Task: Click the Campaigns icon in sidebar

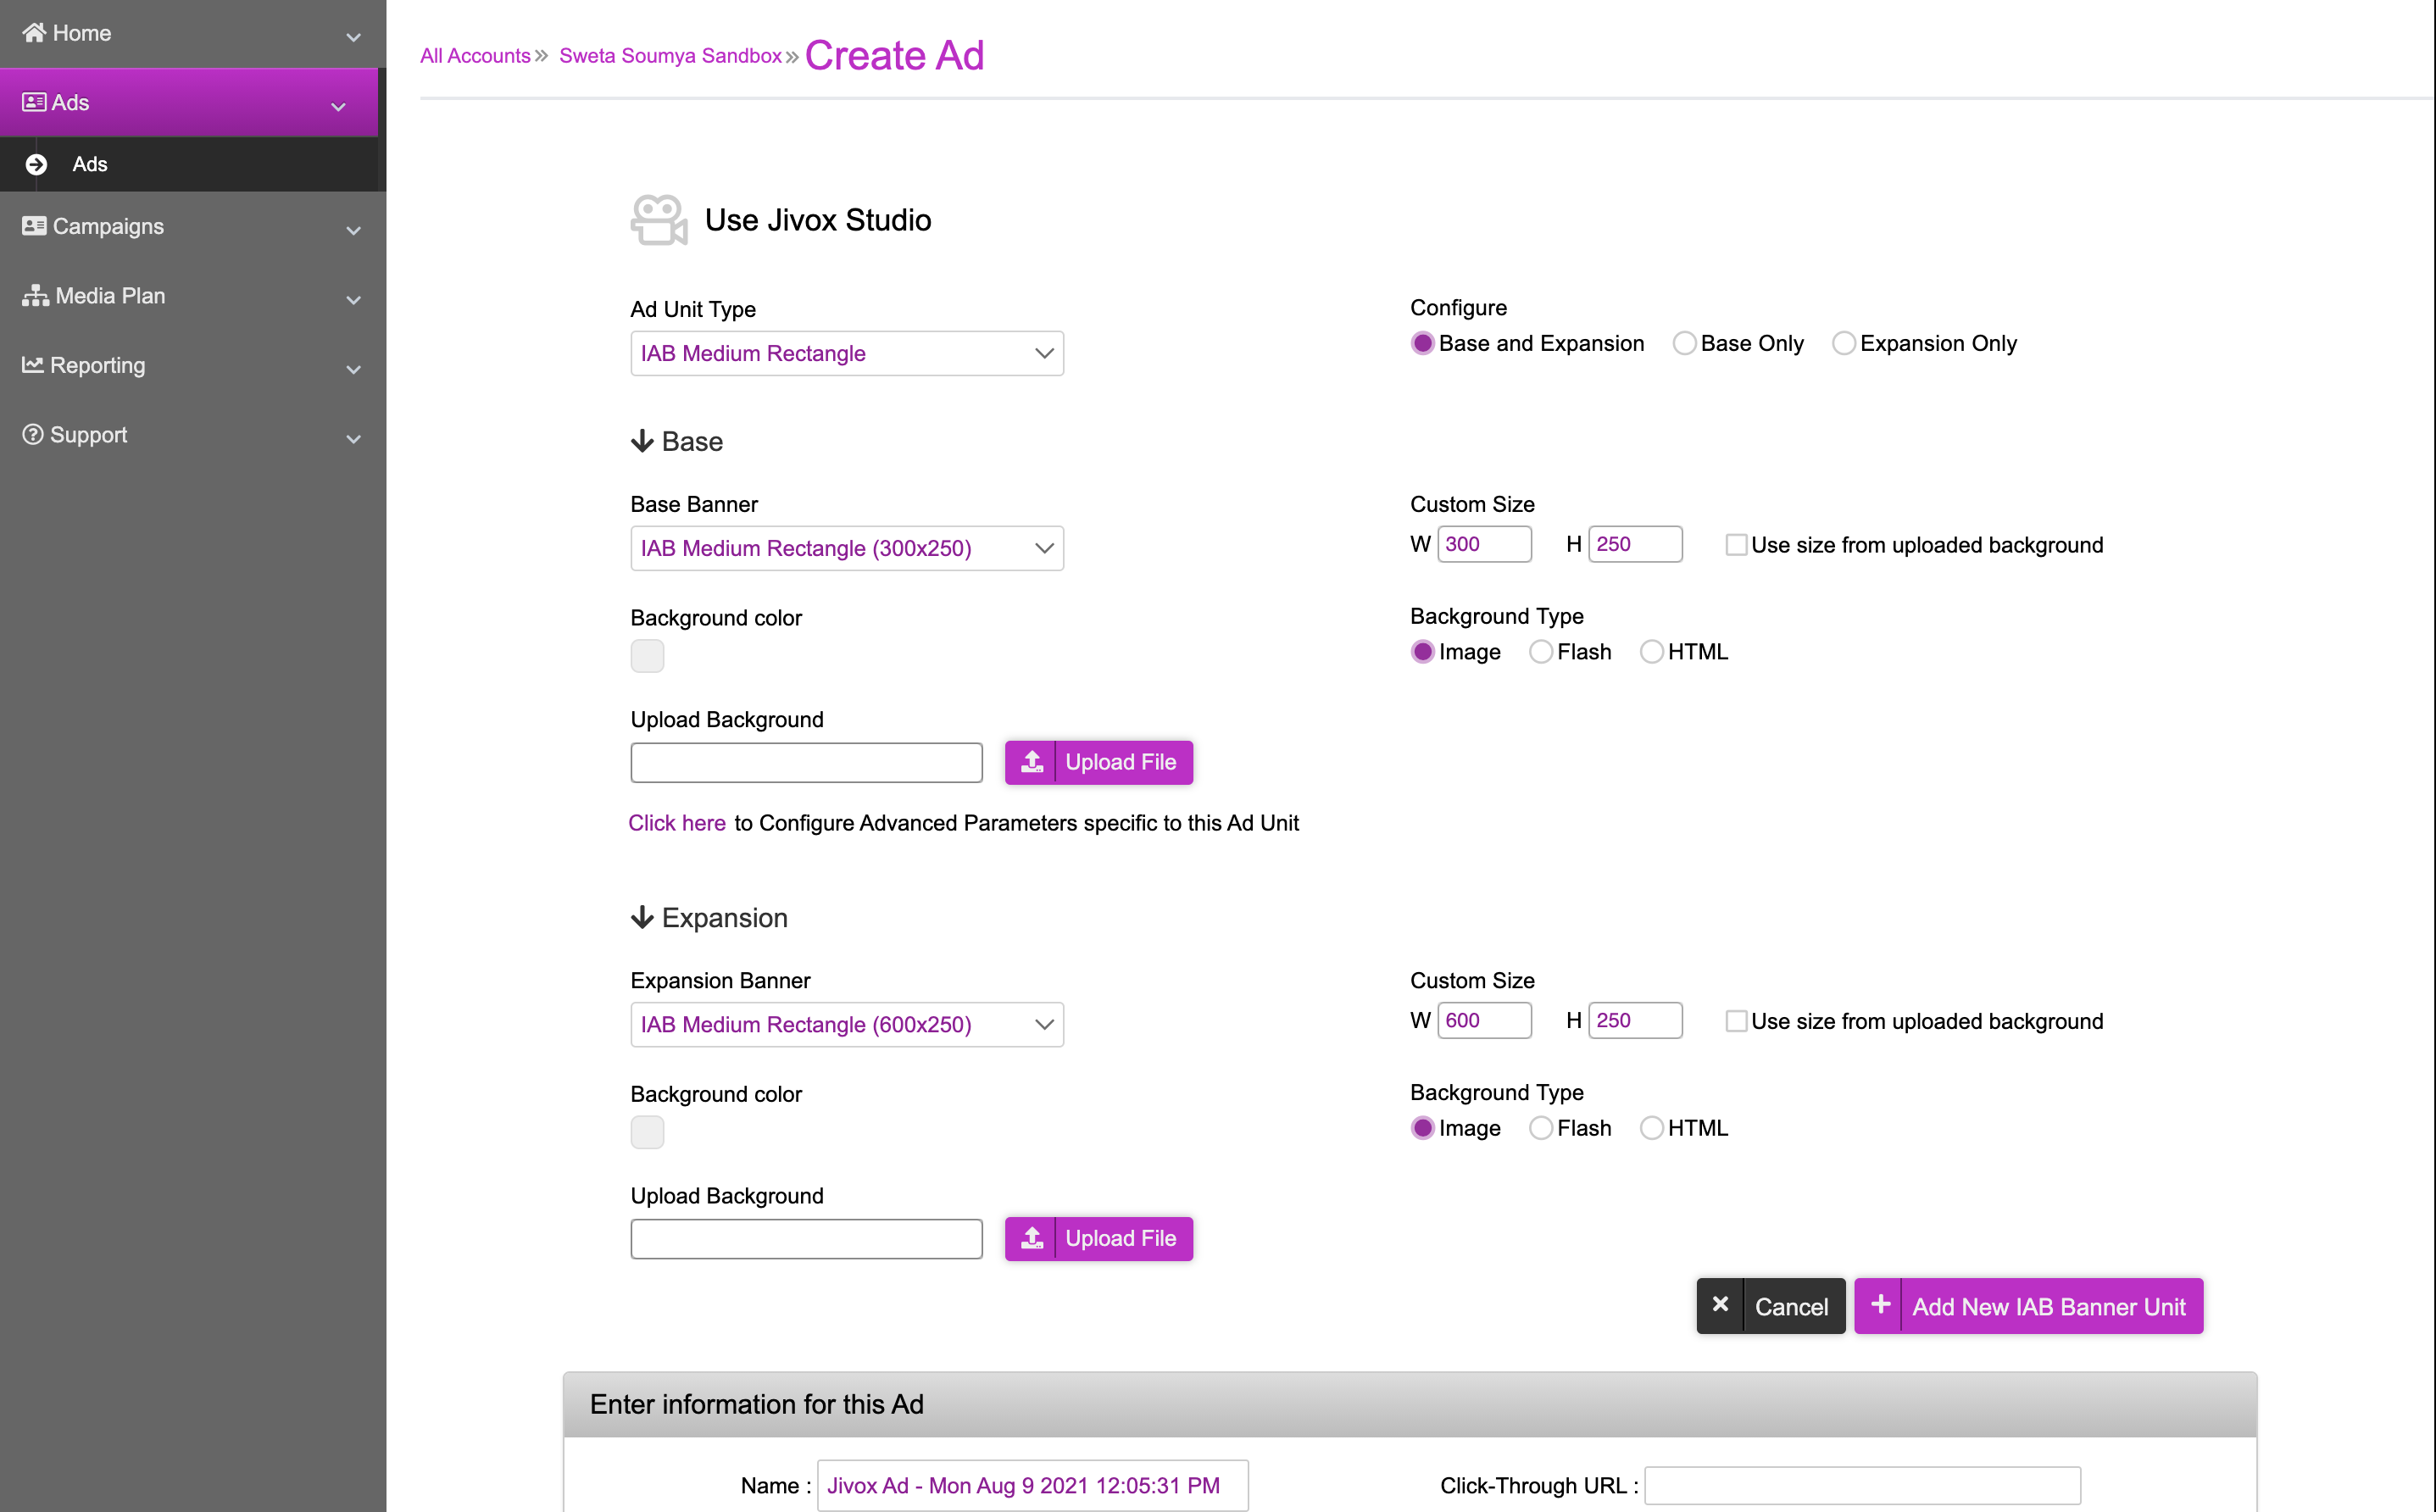Action: (34, 226)
